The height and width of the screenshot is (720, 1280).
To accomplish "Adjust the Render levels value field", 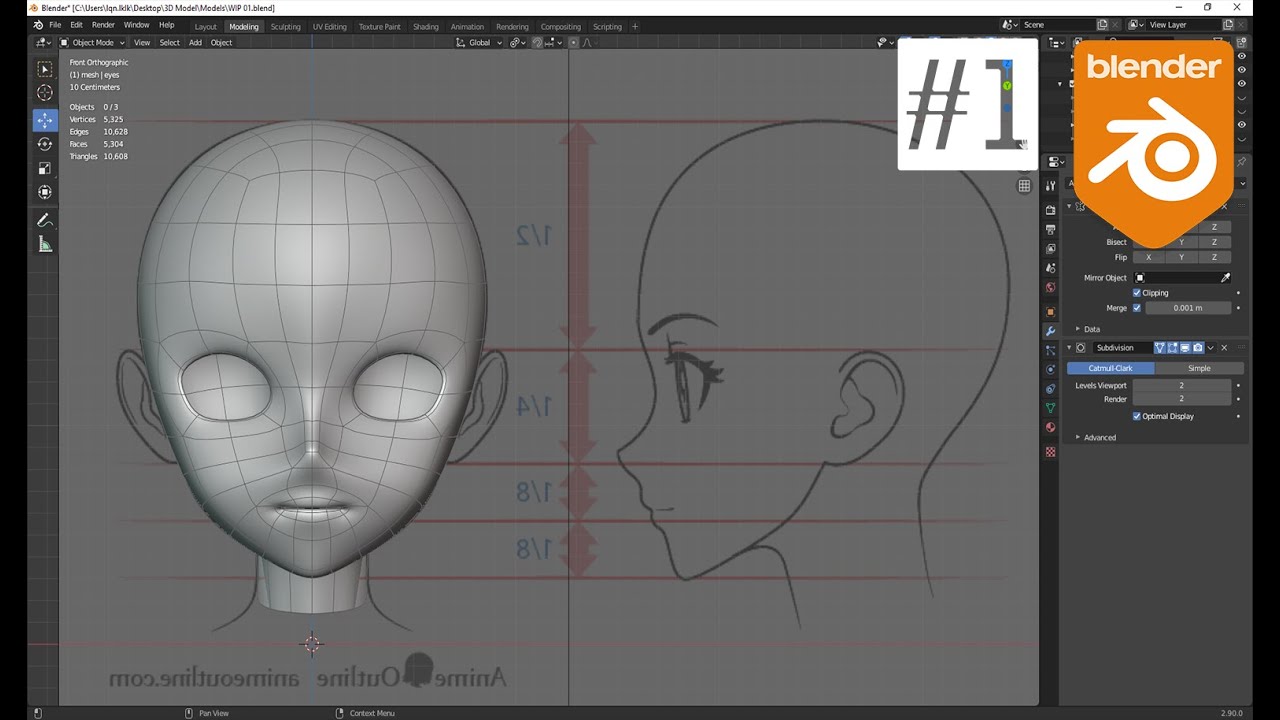I will pyautogui.click(x=1181, y=399).
